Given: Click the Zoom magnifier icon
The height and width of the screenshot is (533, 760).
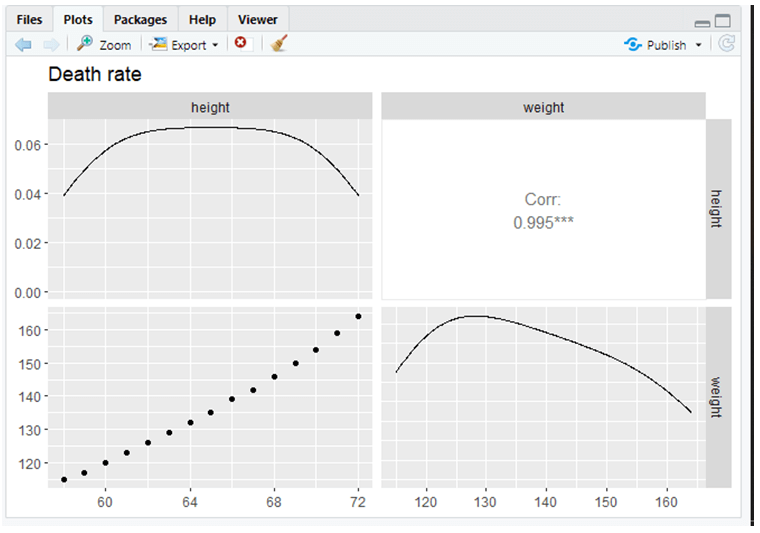Looking at the screenshot, I should 85,44.
